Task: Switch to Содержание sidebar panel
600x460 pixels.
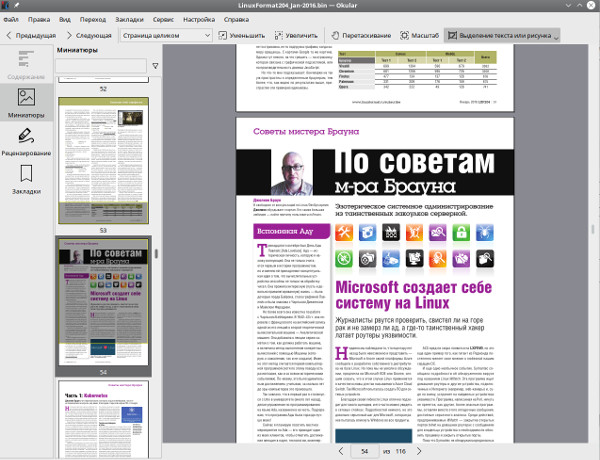Action: click(x=26, y=64)
